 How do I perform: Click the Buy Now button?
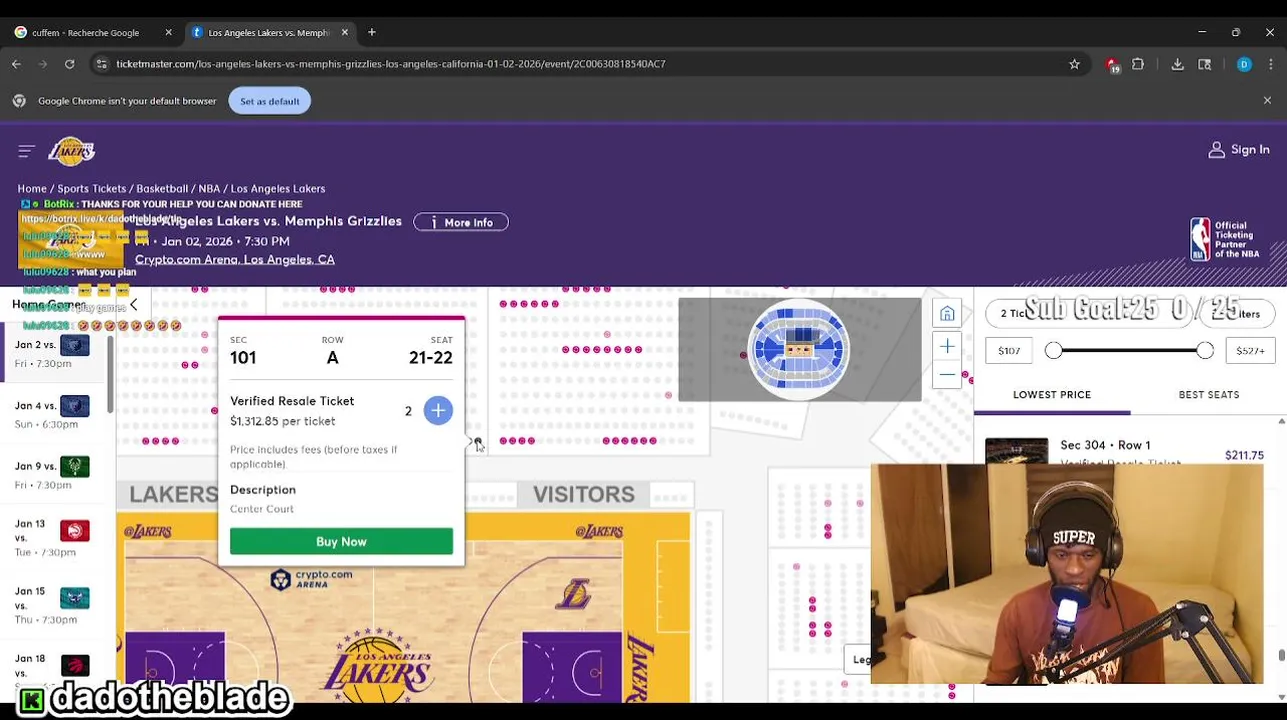coord(341,541)
